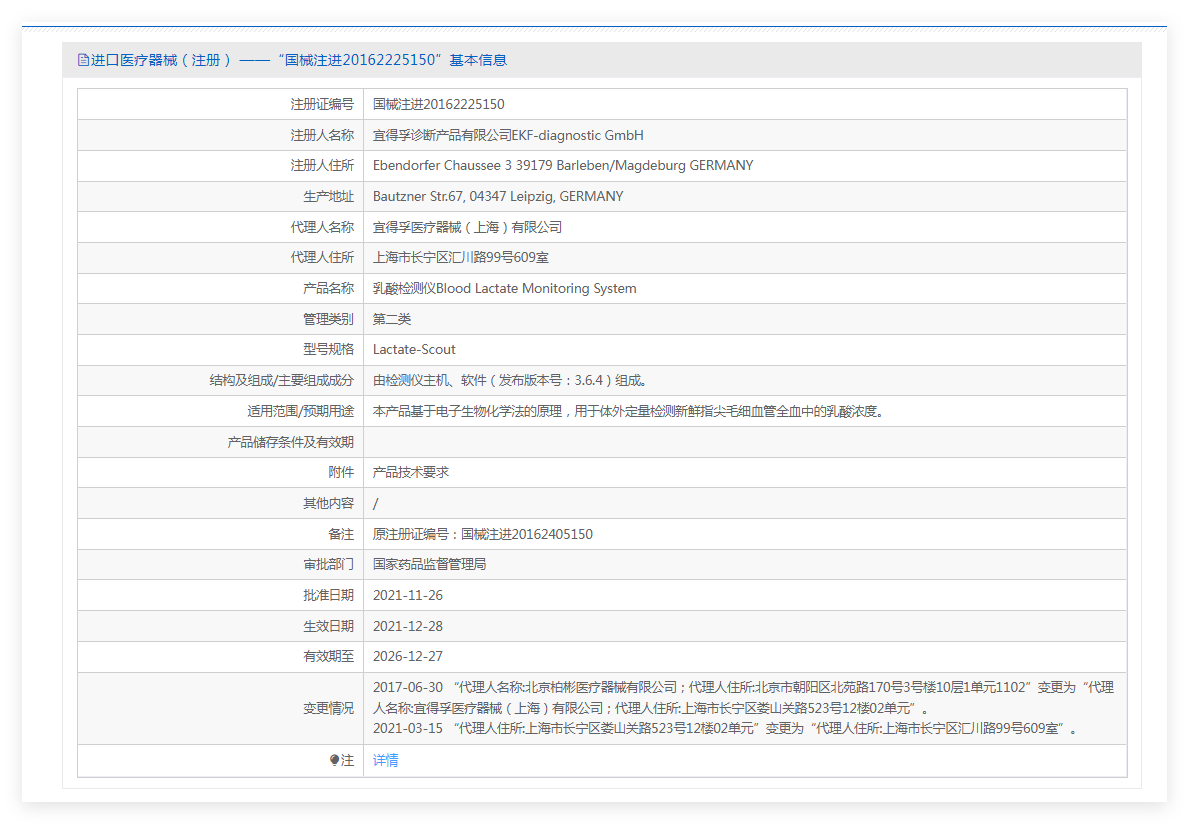The height and width of the screenshot is (824, 1189).
Task: Click the 批准日期 label
Action: click(328, 596)
